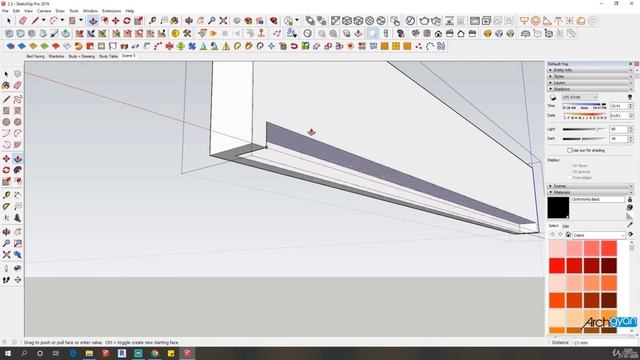Open File Explorer from the taskbar
Viewport: 640px width, 360px height.
tap(89, 353)
